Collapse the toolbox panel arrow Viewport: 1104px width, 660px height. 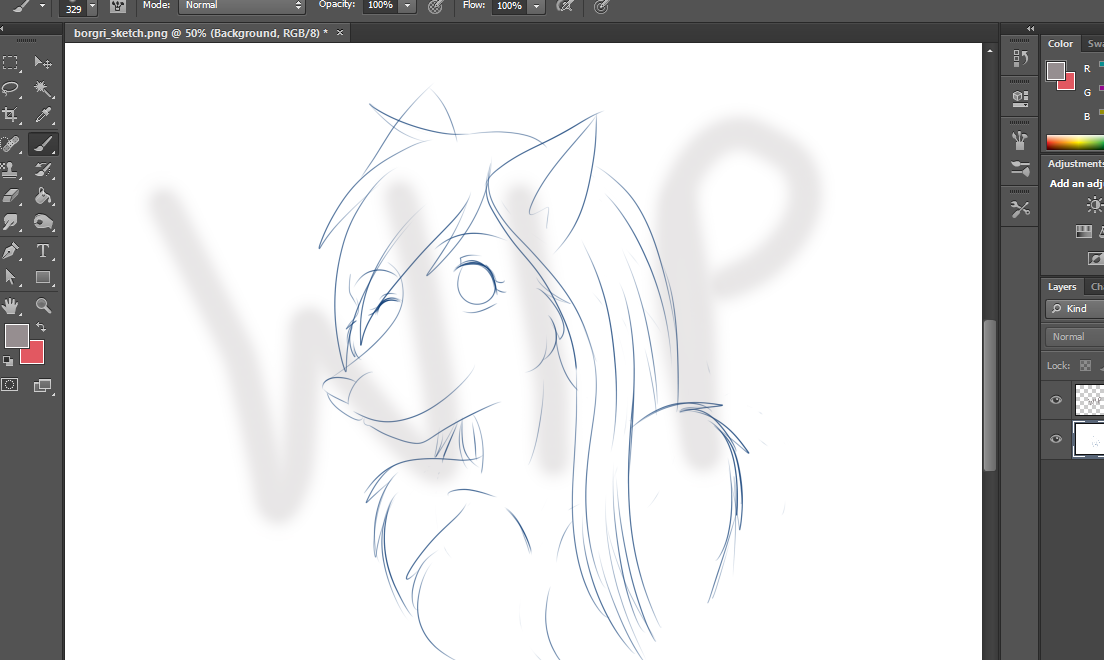(x=2, y=29)
